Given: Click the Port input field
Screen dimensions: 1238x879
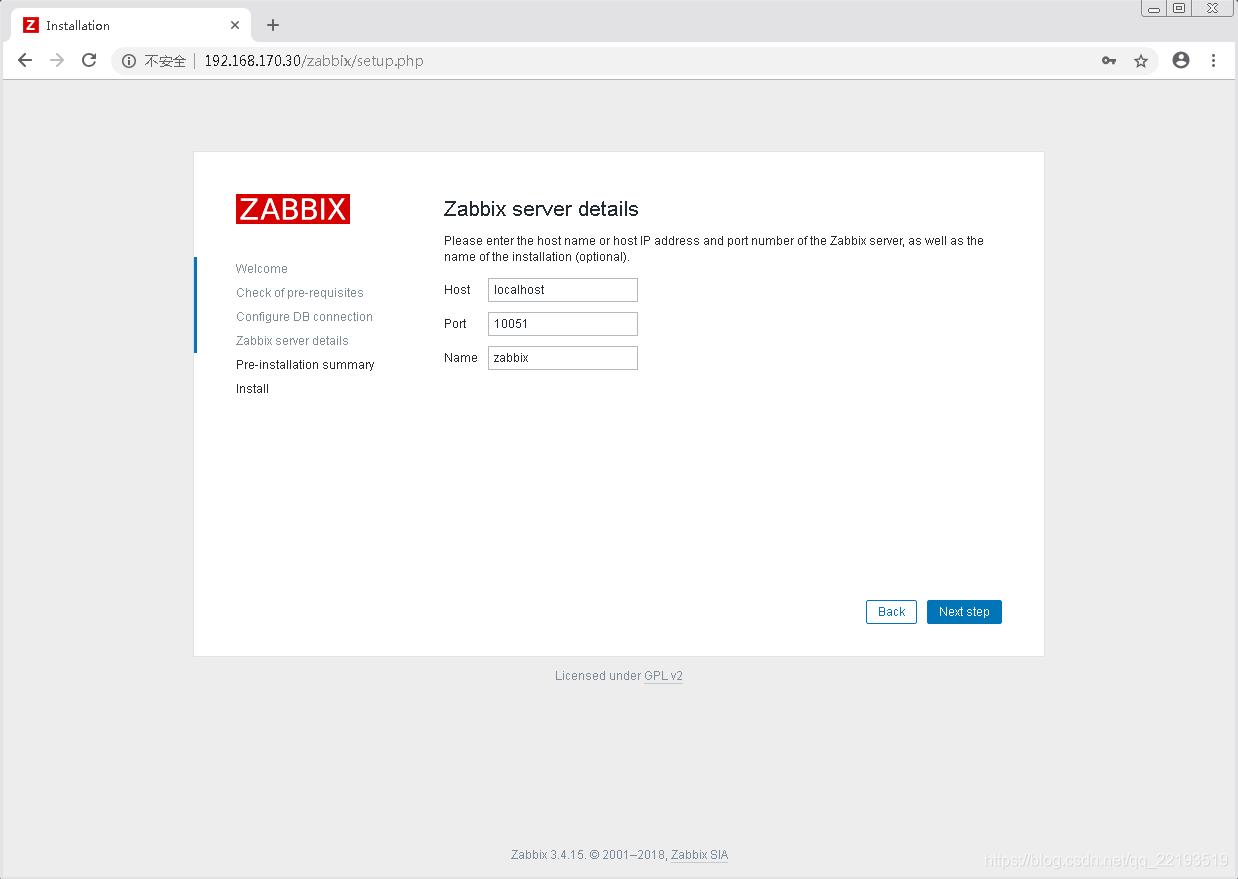Looking at the screenshot, I should click(x=563, y=324).
